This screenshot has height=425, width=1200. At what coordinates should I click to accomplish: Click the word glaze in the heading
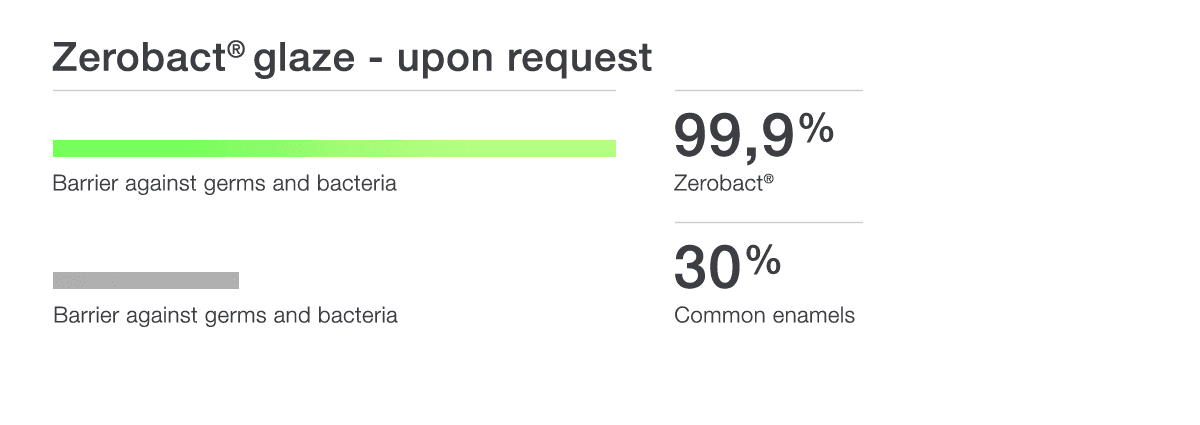pyautogui.click(x=306, y=60)
